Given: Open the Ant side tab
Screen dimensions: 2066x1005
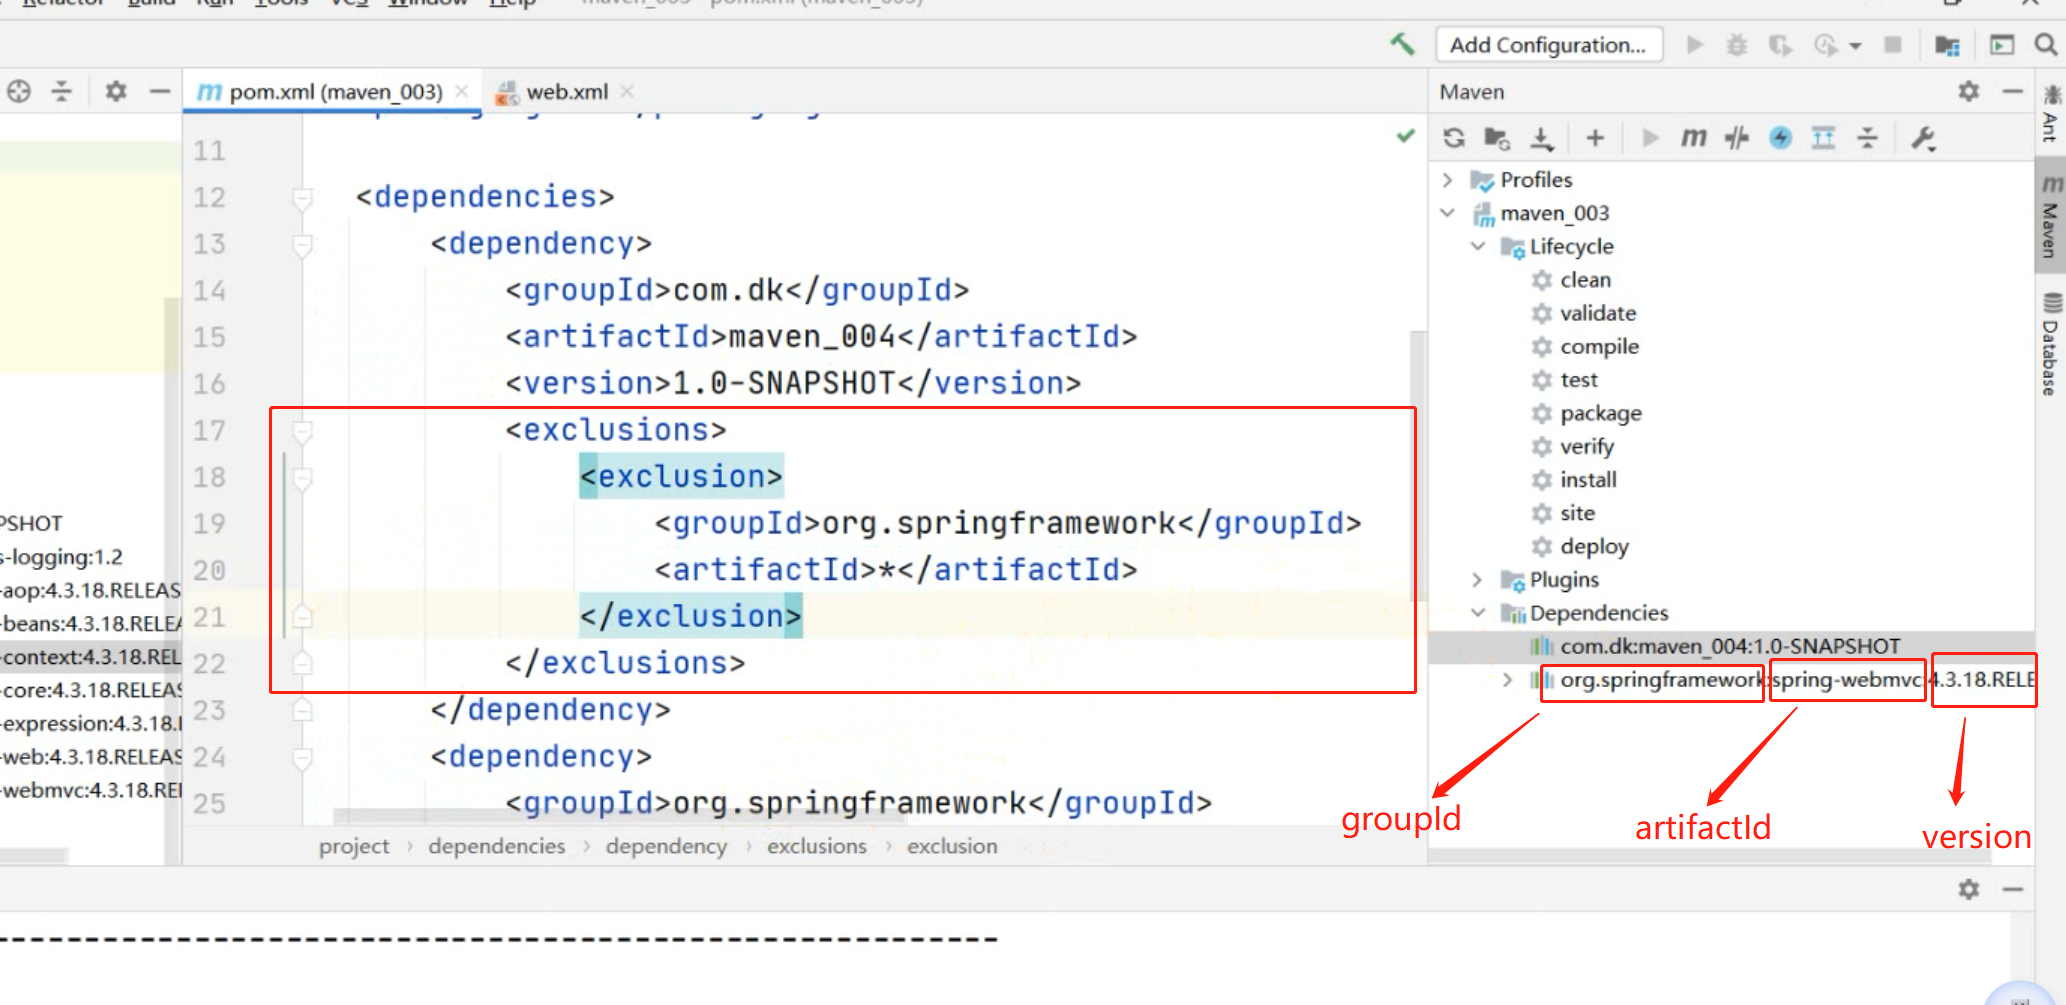Looking at the screenshot, I should click(x=2051, y=114).
